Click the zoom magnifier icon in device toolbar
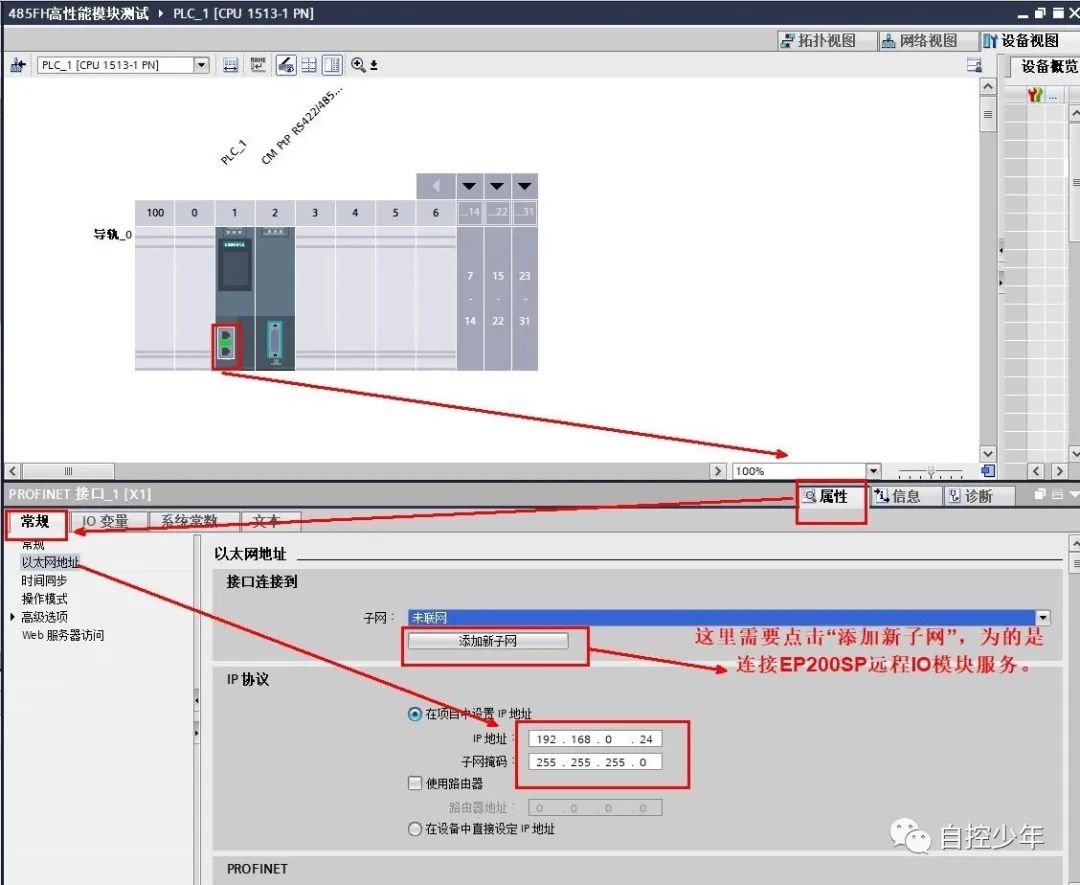 click(x=359, y=65)
